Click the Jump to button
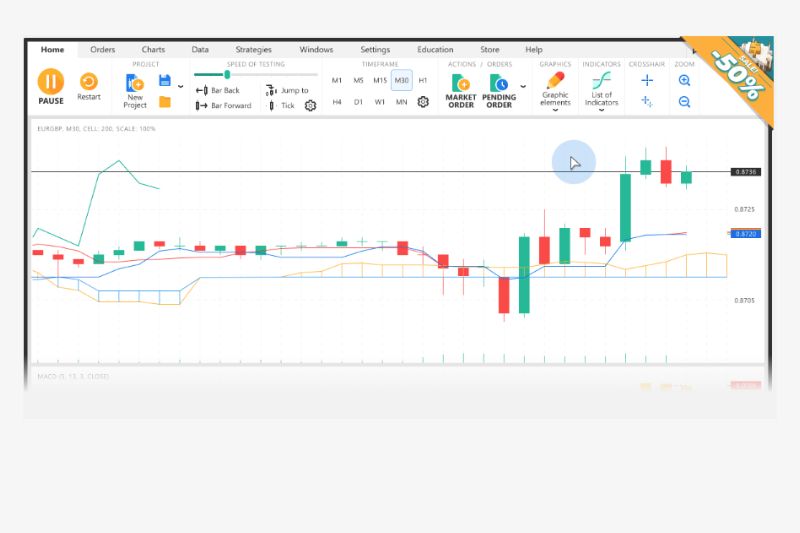 click(287, 90)
